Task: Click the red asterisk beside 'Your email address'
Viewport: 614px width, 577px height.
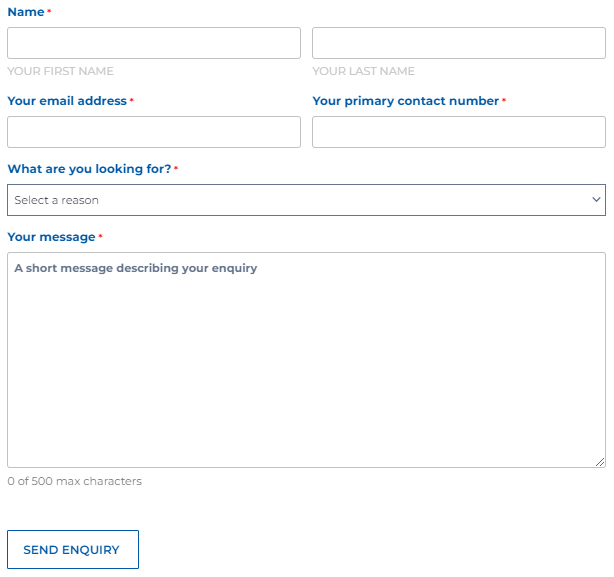Action: 131,101
